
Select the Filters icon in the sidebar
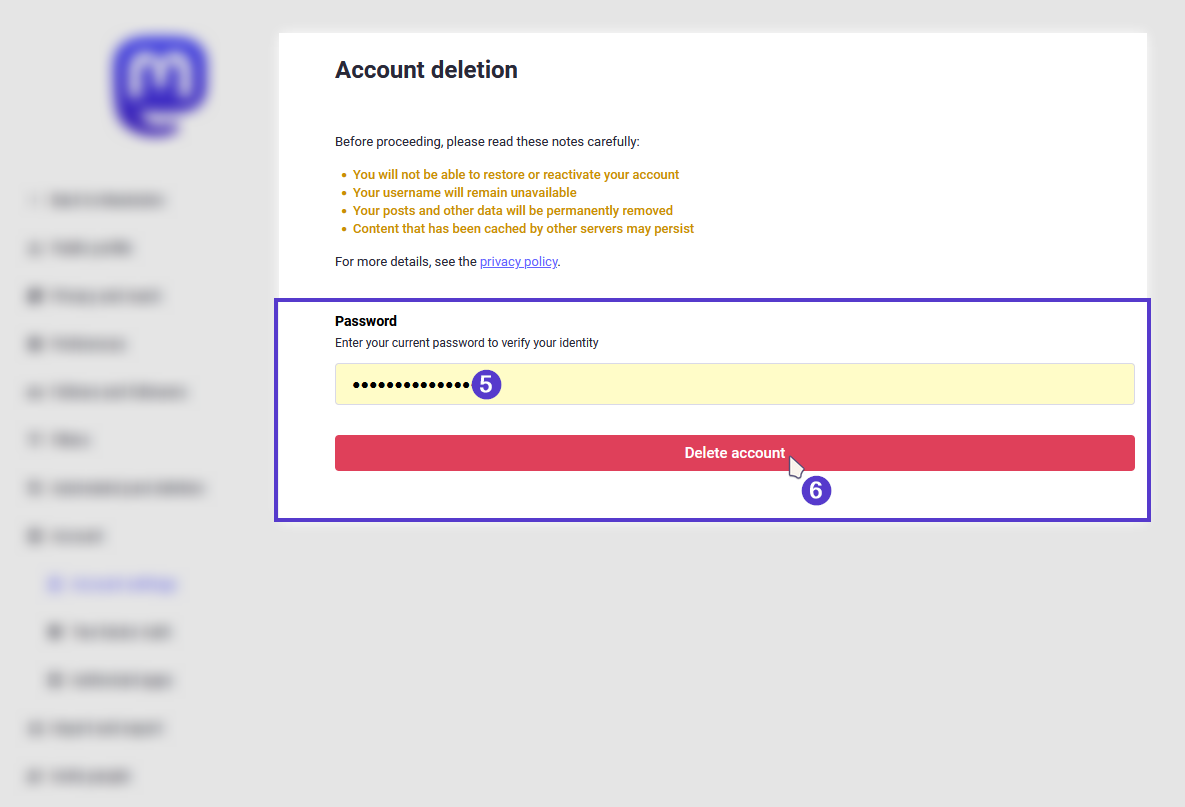click(35, 439)
